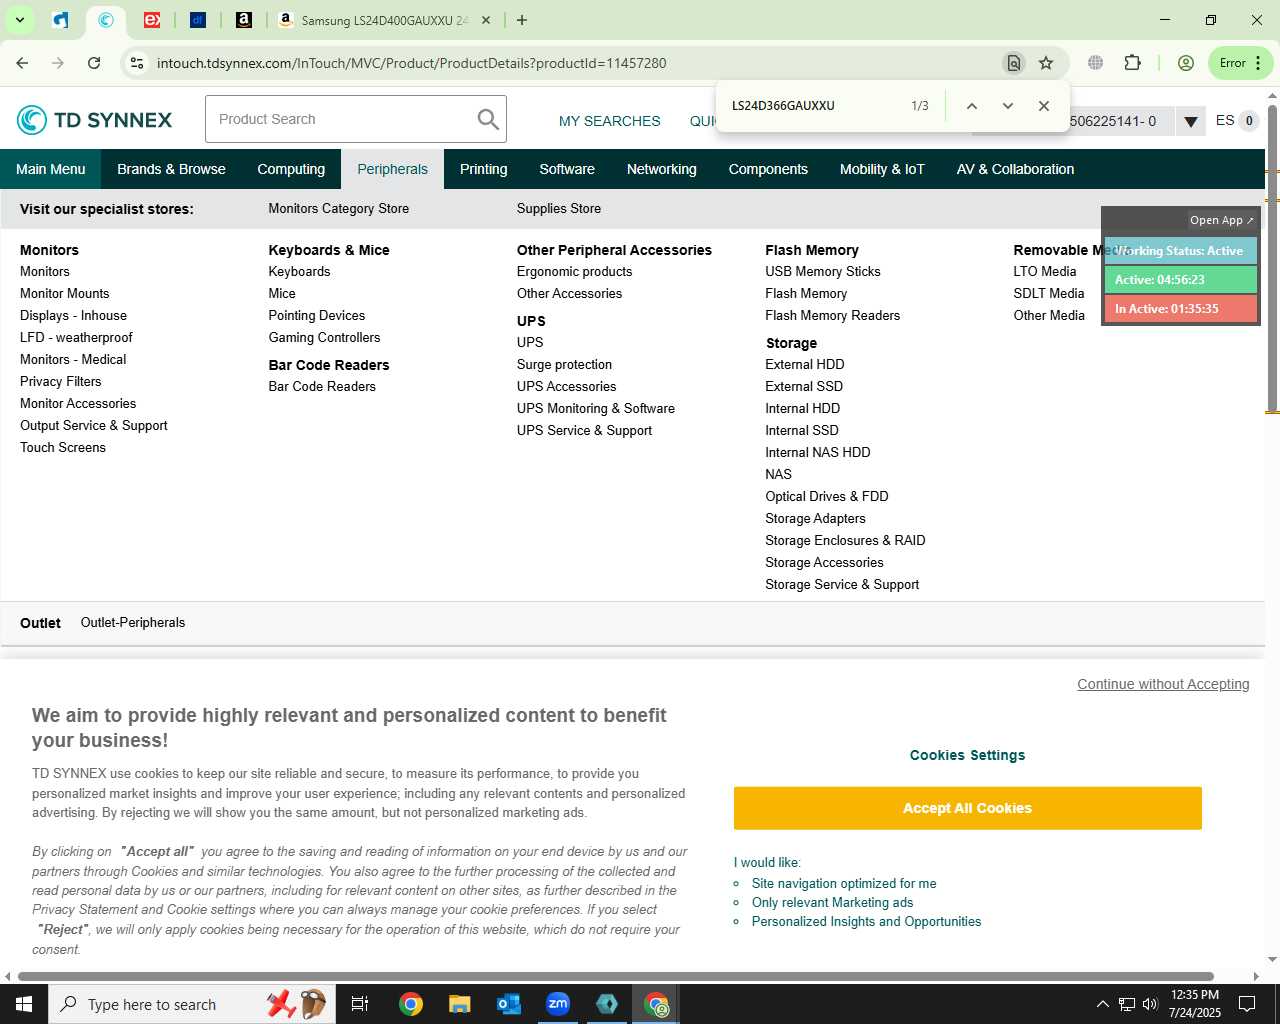Switch to the Amazon Samsung LS24D400GAUXXU tab
This screenshot has height=1024, width=1280.
coord(385,20)
